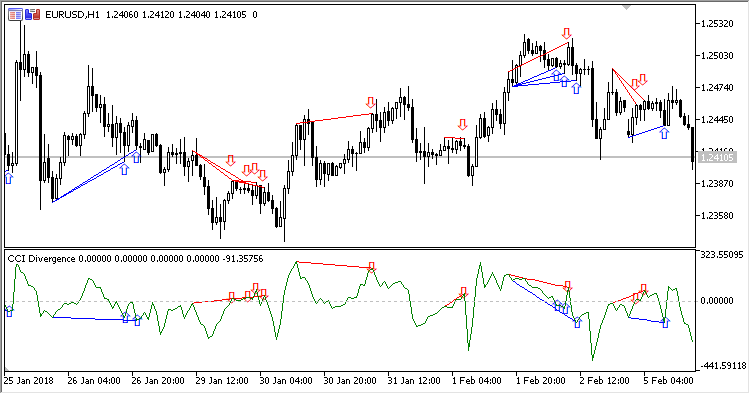Click the 26 Jan 20:00 time label
The width and height of the screenshot is (750, 394).
[x=158, y=381]
